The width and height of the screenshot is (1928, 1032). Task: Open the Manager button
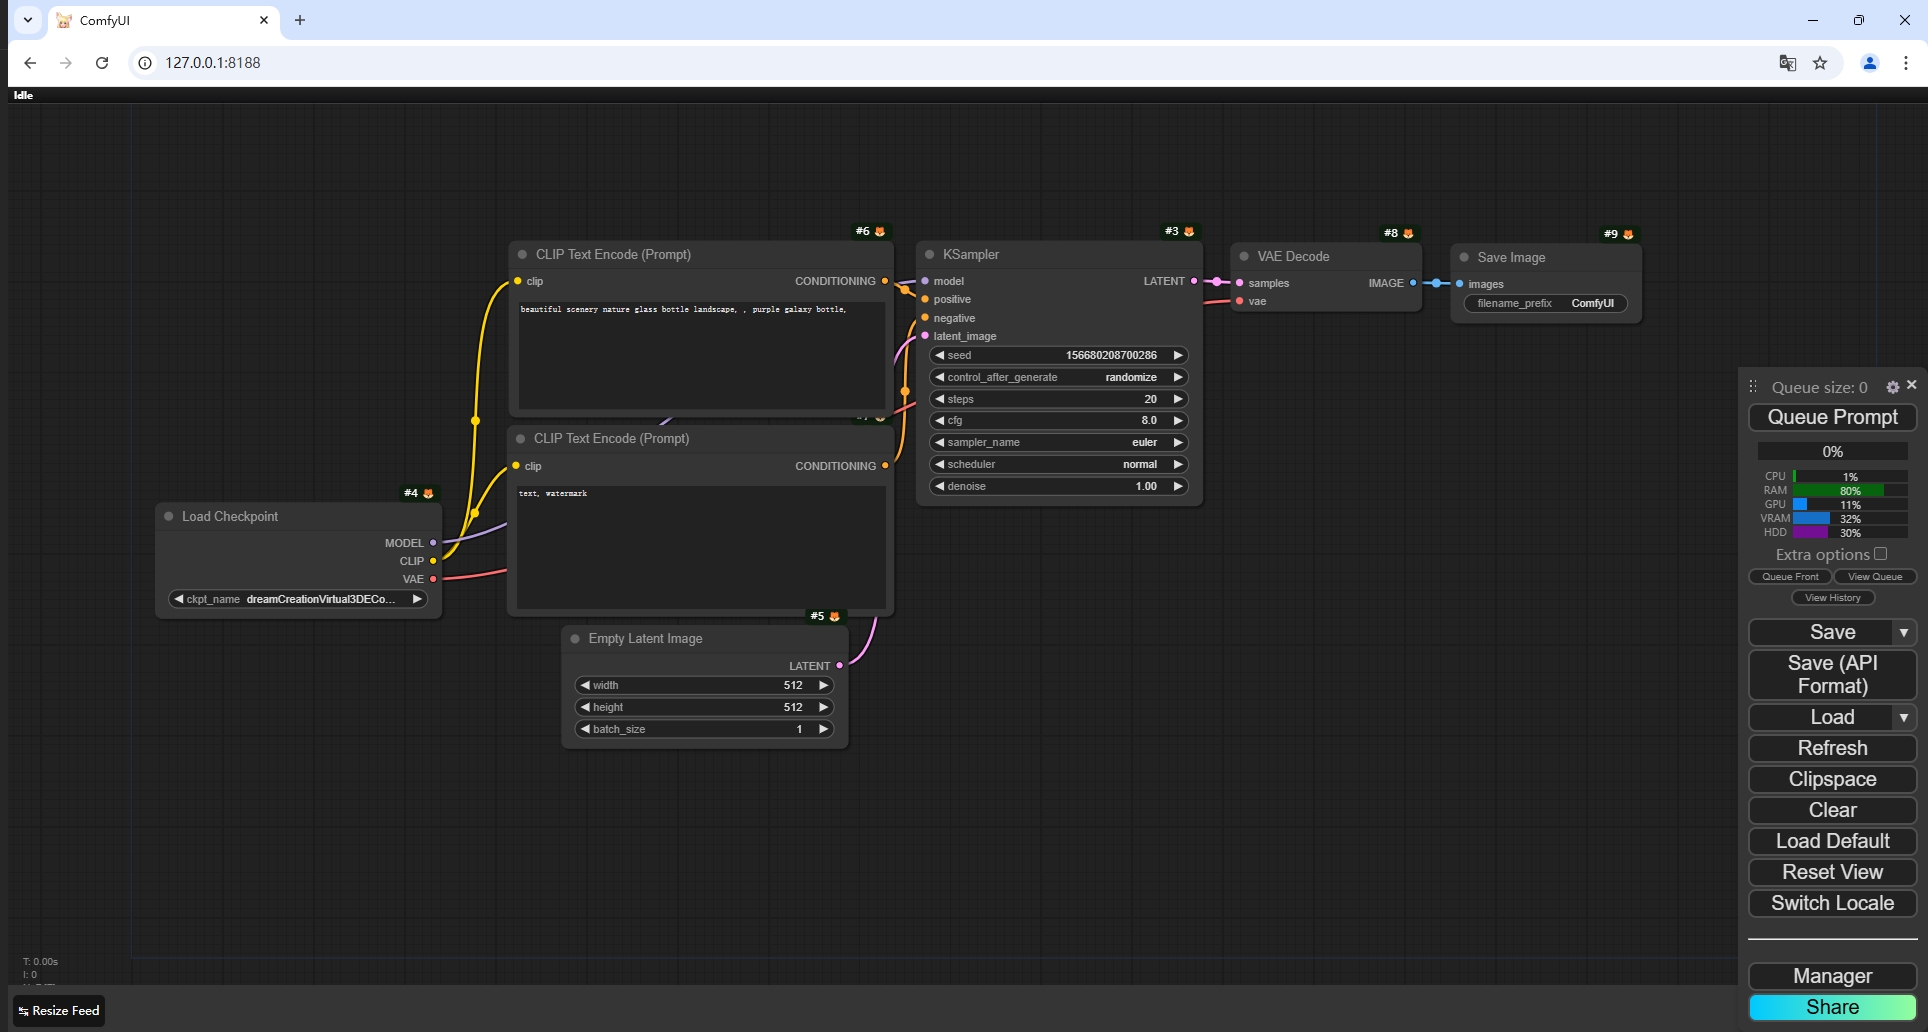(x=1832, y=976)
